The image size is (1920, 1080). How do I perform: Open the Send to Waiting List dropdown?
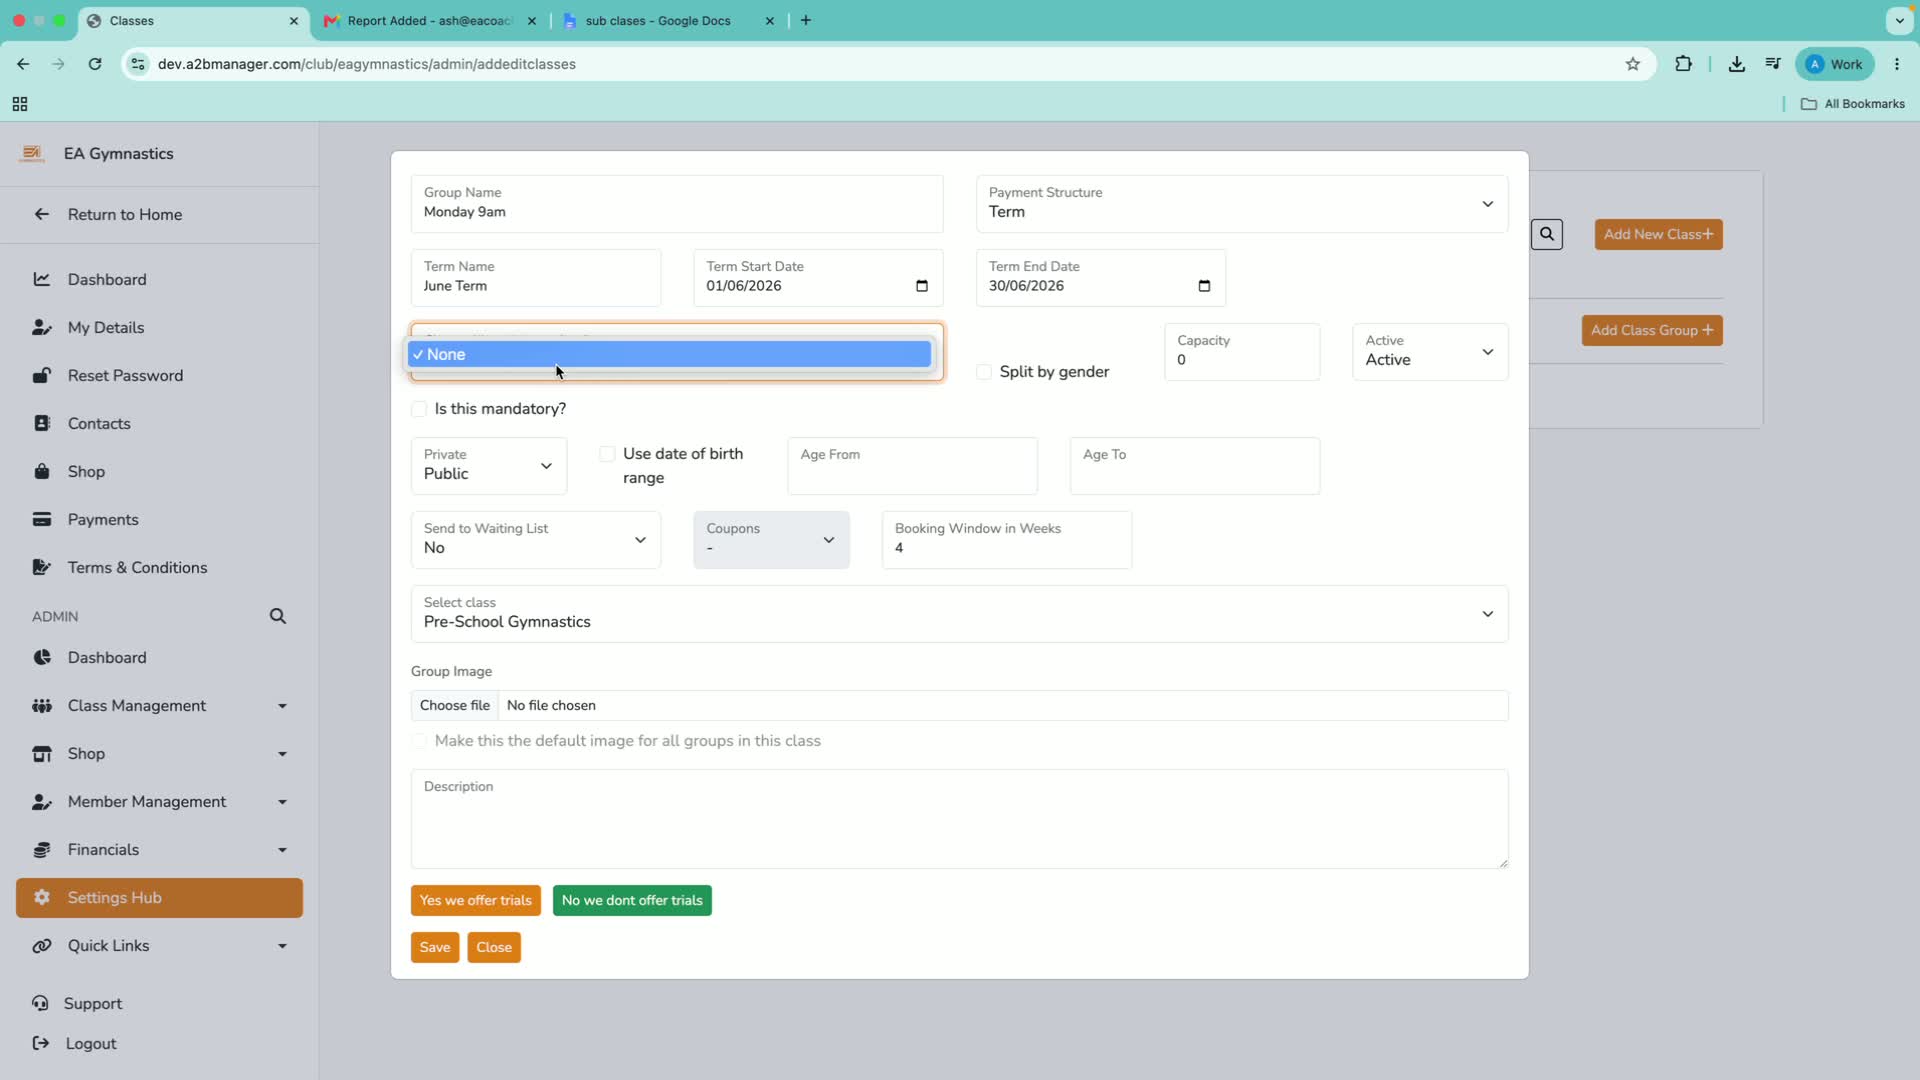pyautogui.click(x=536, y=540)
